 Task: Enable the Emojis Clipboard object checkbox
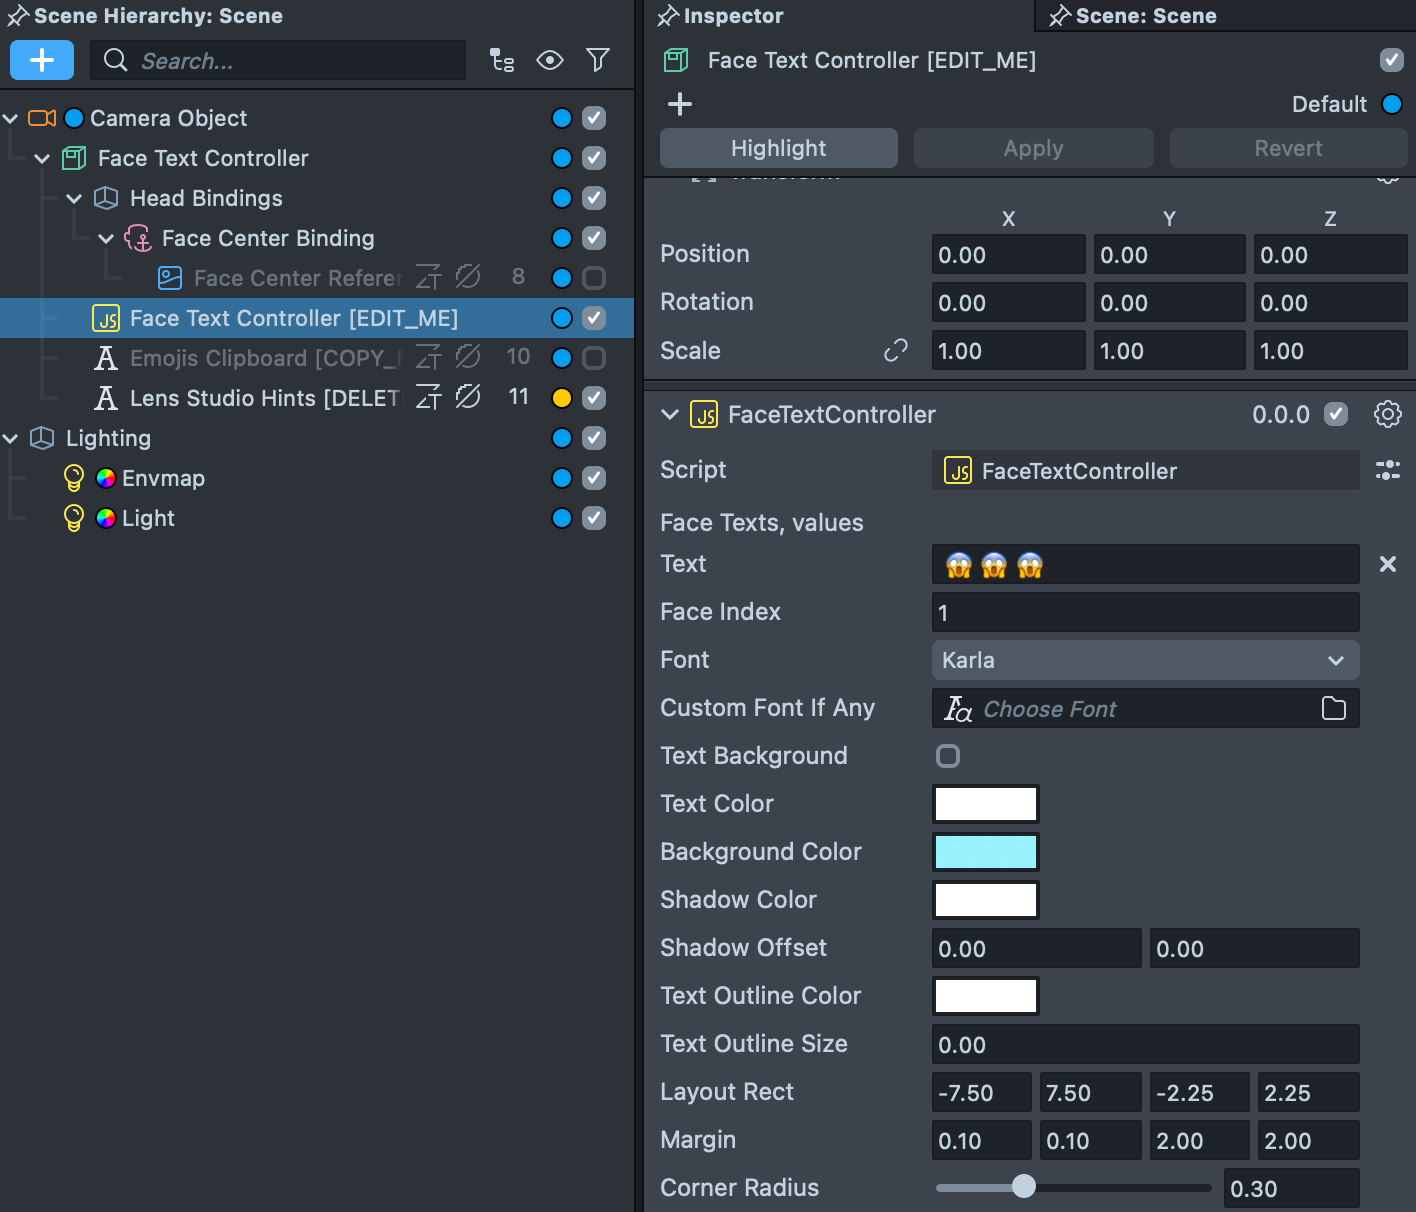[594, 358]
